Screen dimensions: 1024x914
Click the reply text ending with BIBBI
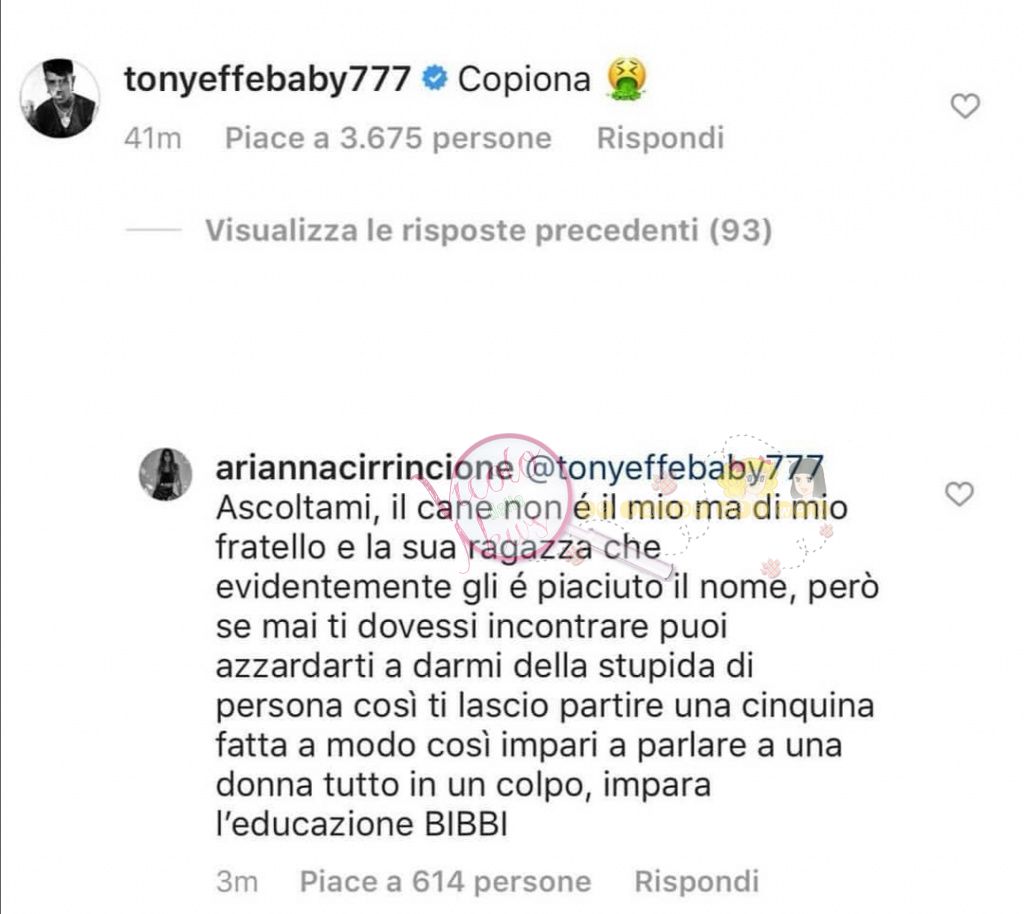[547, 666]
